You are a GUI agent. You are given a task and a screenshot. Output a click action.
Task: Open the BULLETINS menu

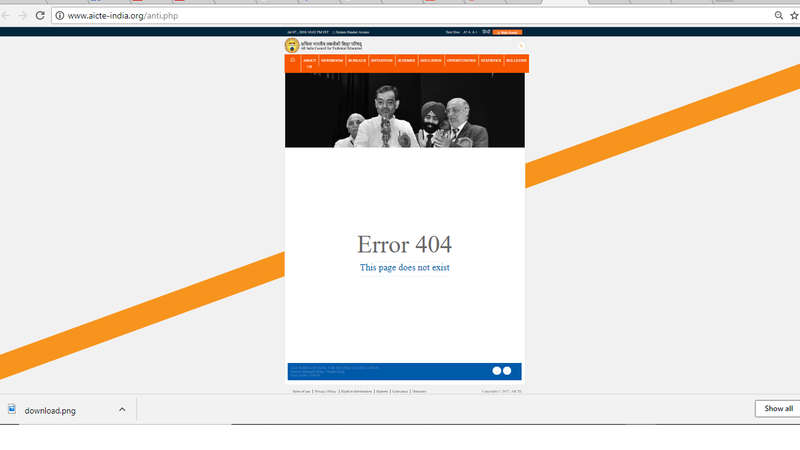[x=516, y=60]
